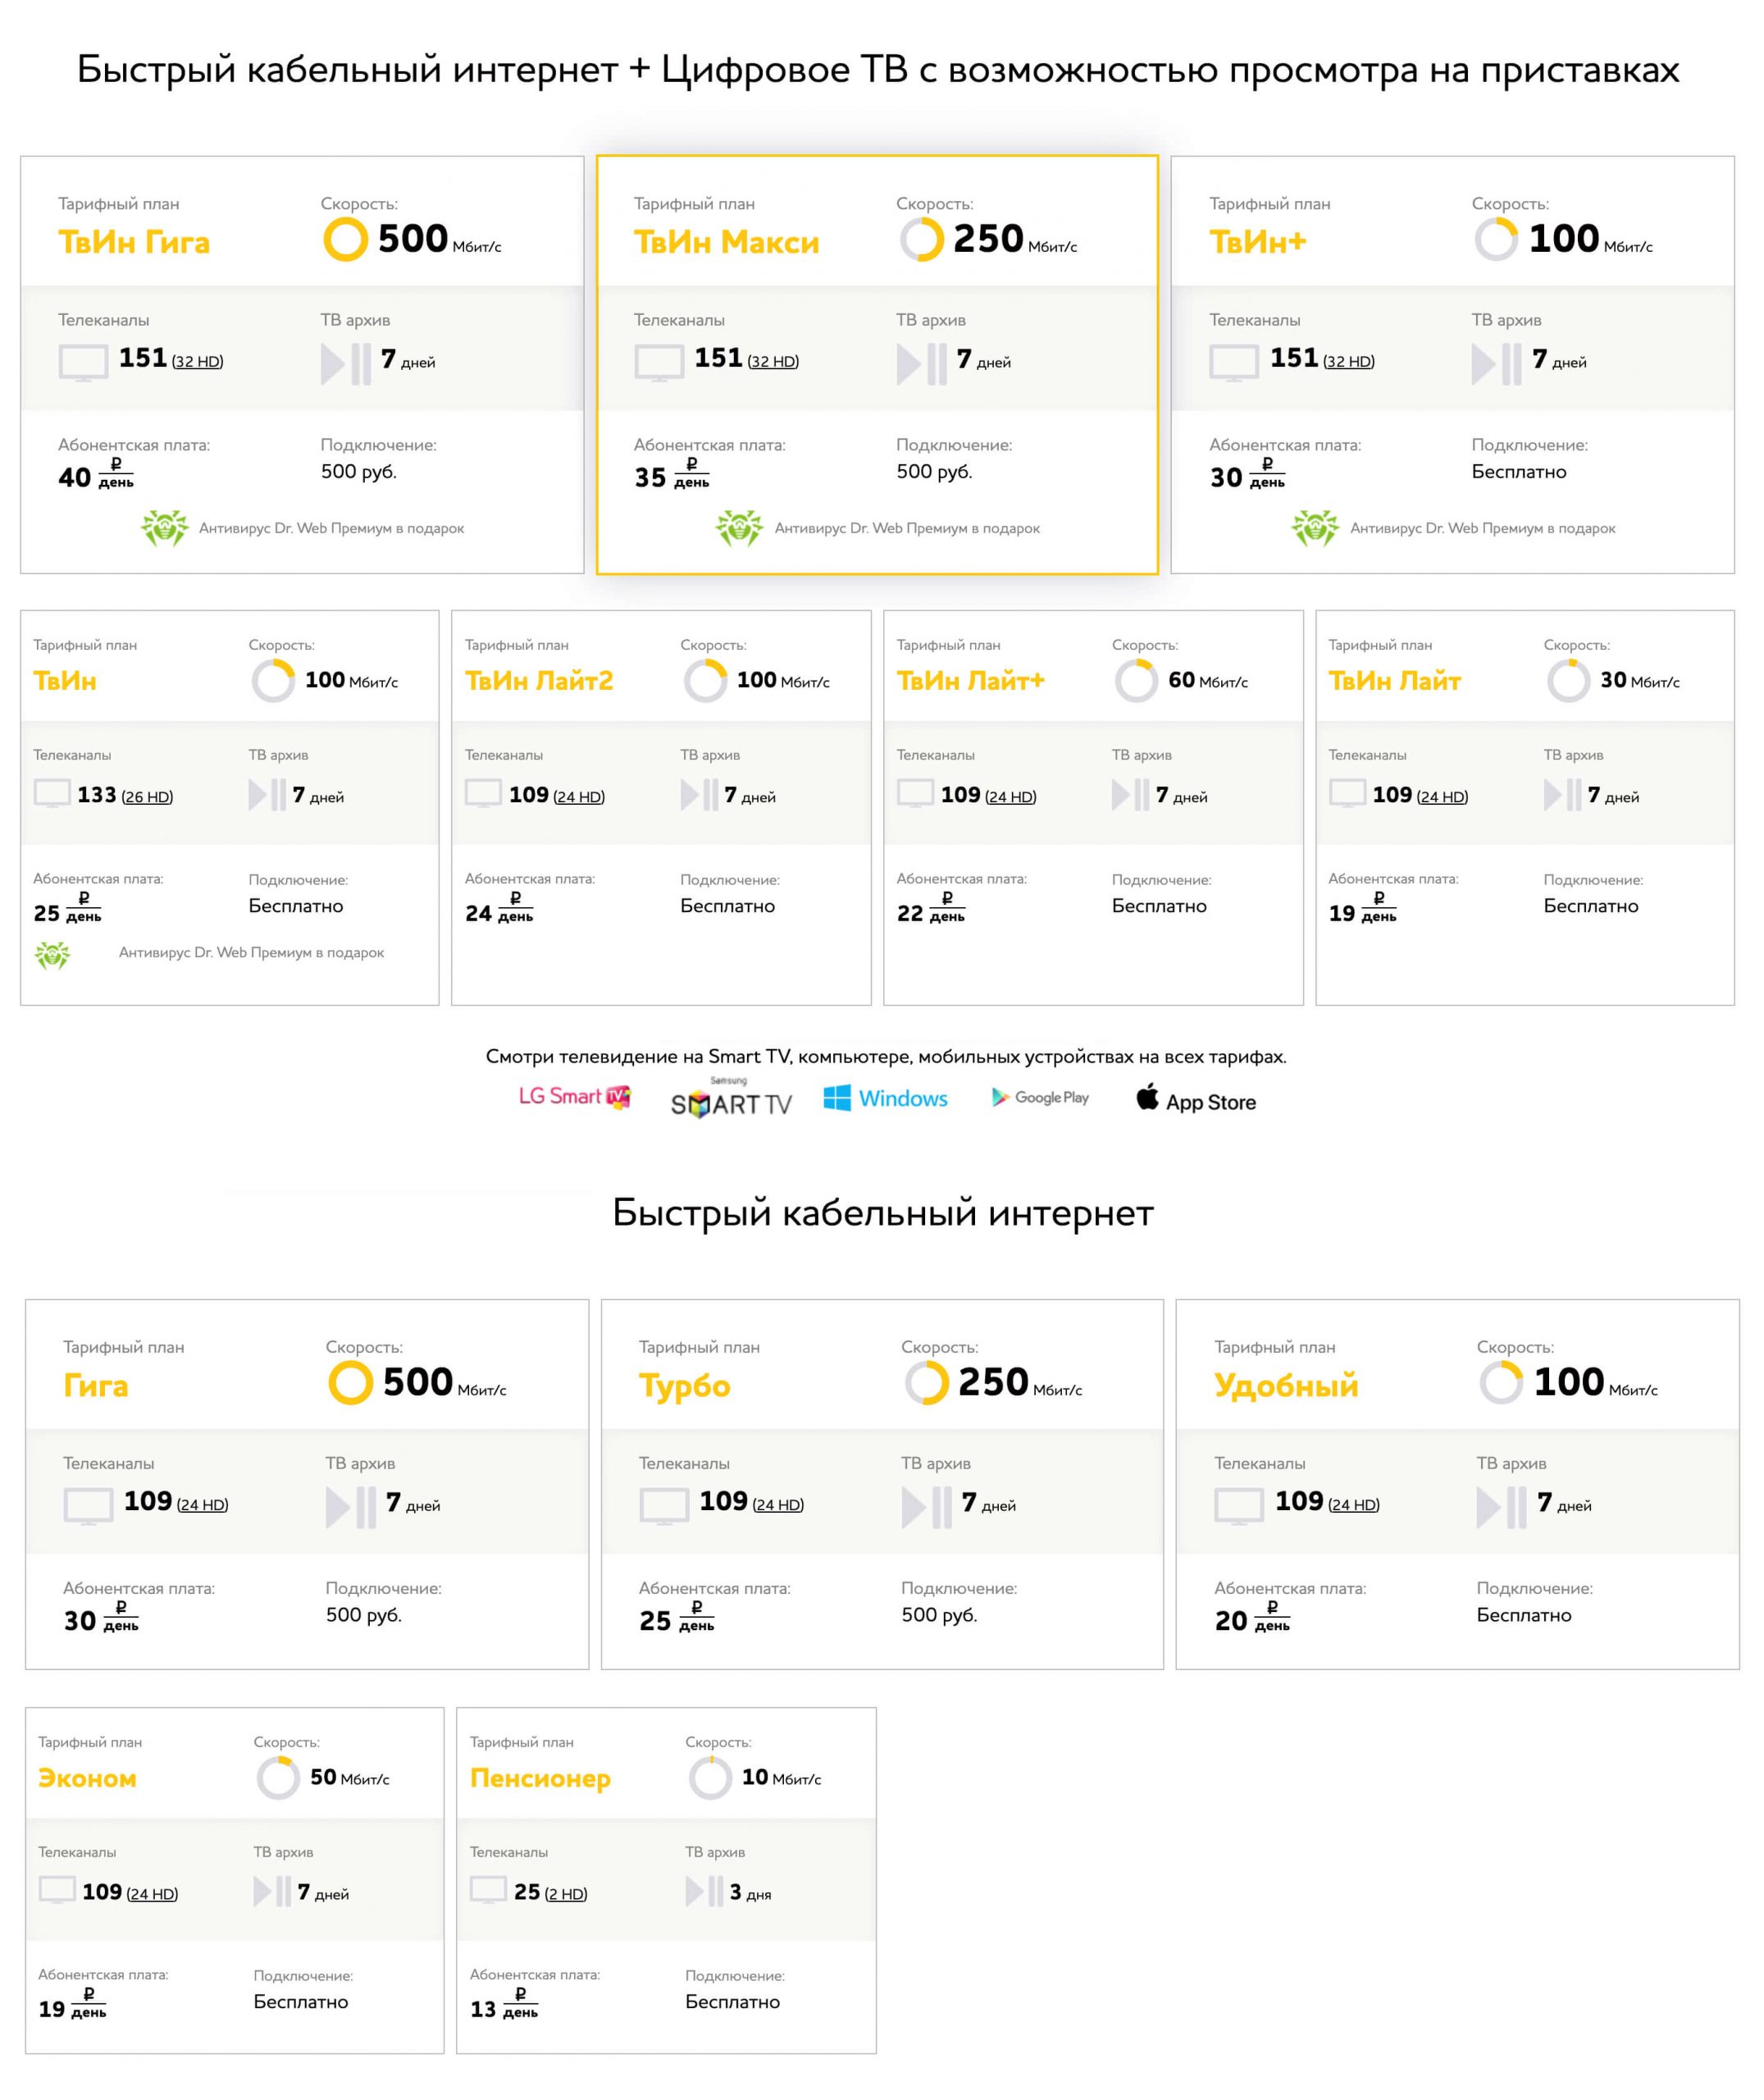Open the Google Play badge

tap(1040, 1097)
